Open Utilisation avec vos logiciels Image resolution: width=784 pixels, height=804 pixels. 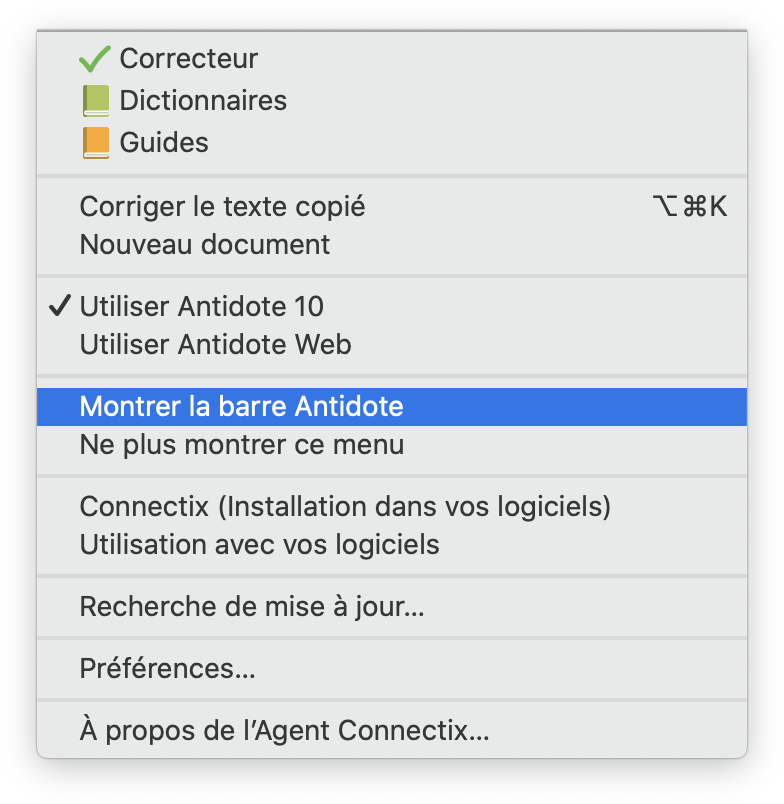(x=259, y=545)
